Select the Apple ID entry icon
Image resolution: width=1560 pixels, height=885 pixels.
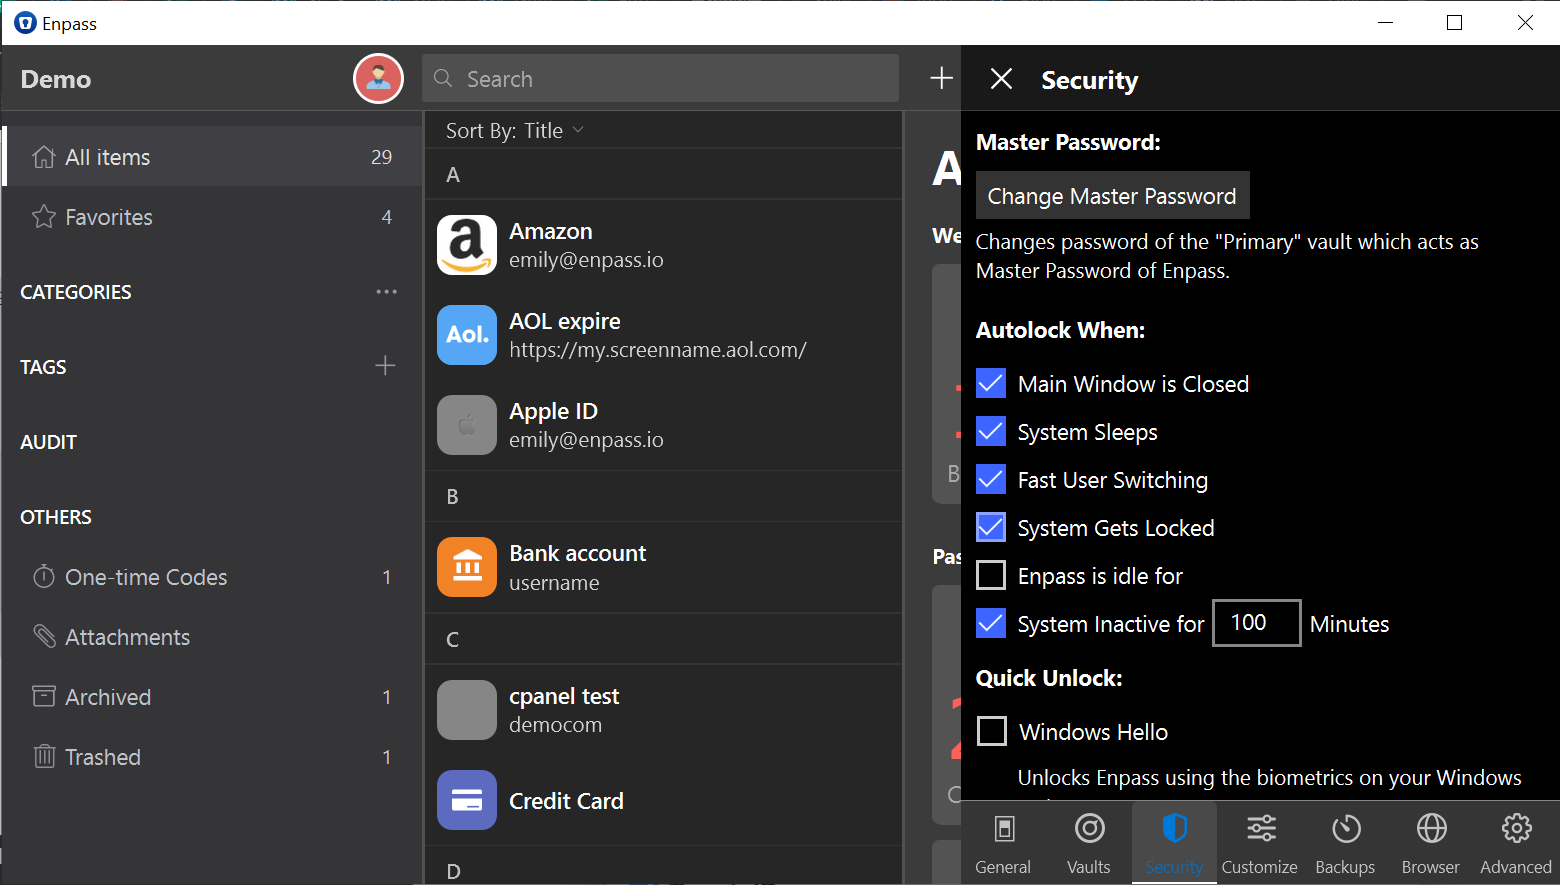[467, 425]
